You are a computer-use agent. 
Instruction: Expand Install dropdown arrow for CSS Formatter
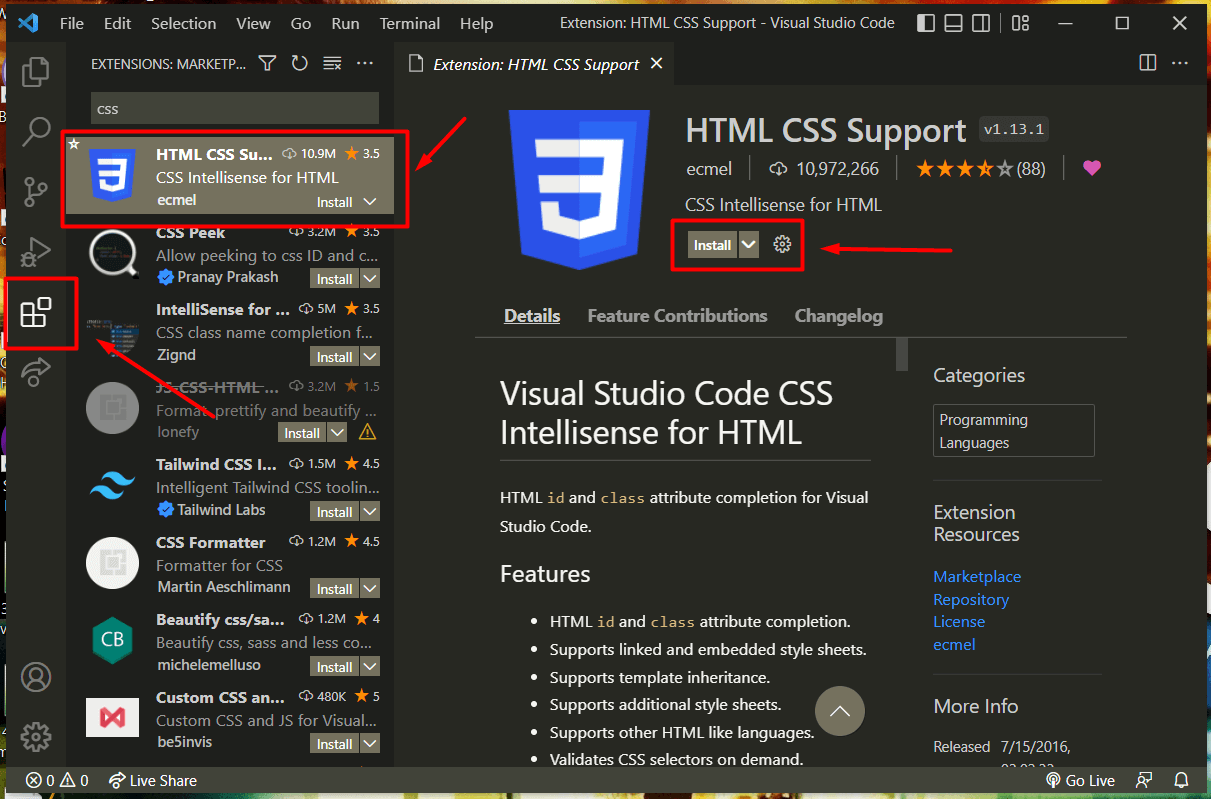[370, 589]
